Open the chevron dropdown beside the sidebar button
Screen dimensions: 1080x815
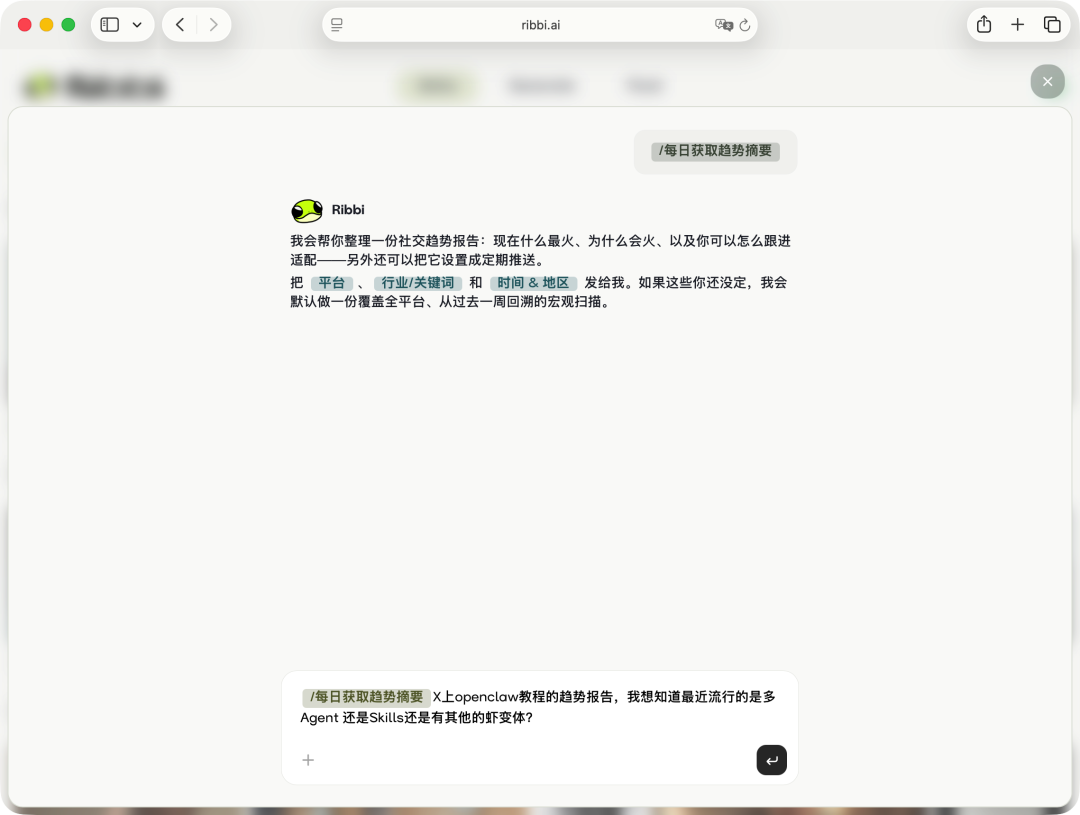[x=136, y=24]
